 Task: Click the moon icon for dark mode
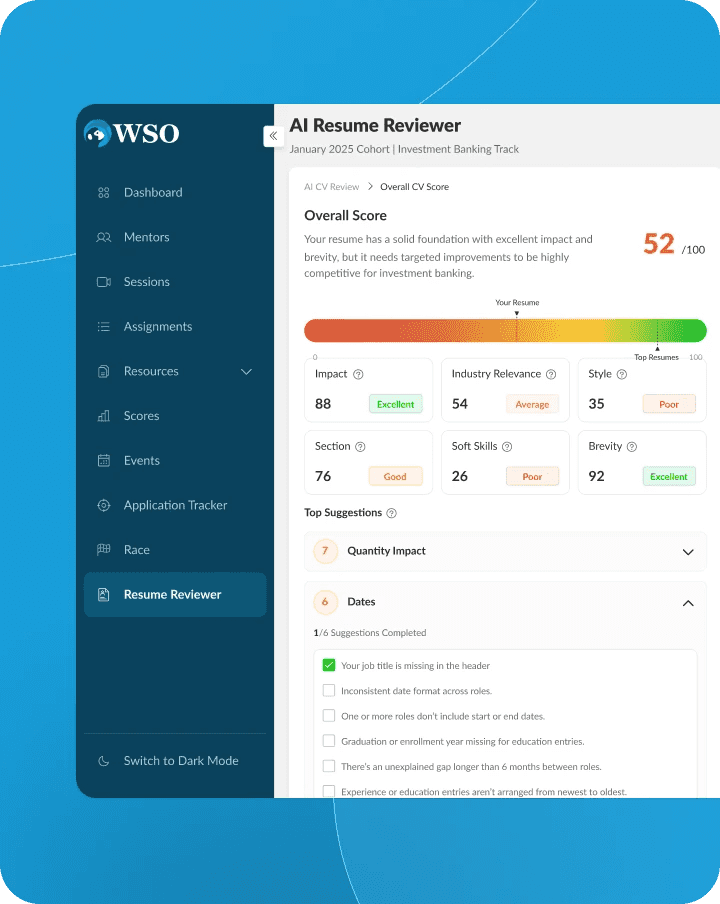104,761
